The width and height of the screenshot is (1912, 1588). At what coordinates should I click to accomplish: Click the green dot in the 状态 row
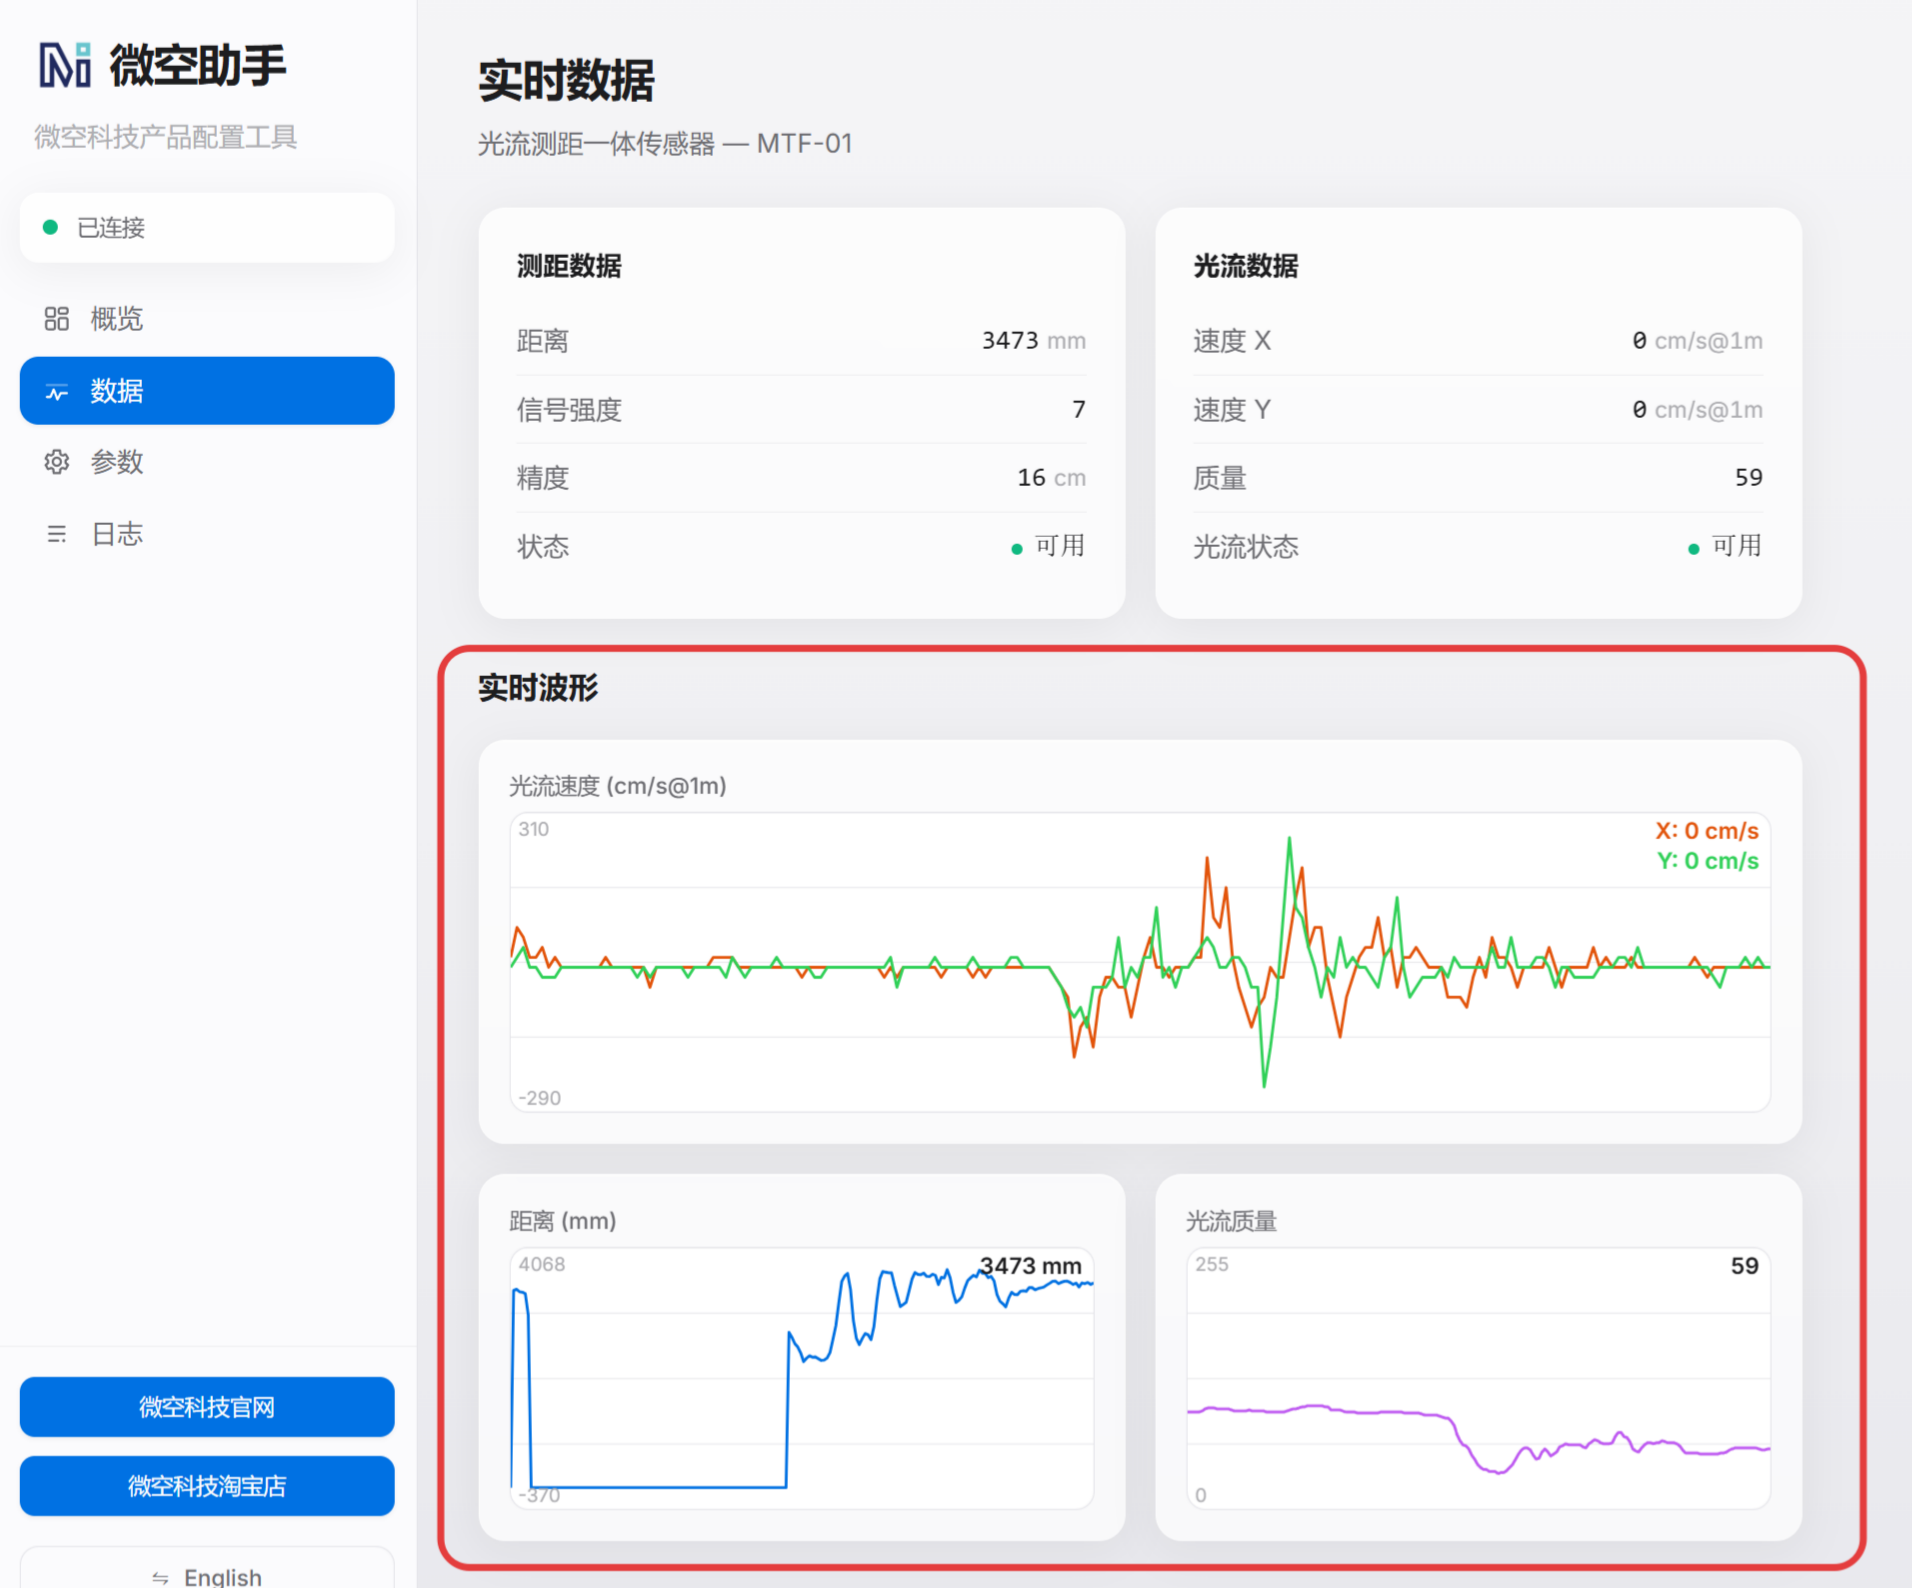[1017, 548]
